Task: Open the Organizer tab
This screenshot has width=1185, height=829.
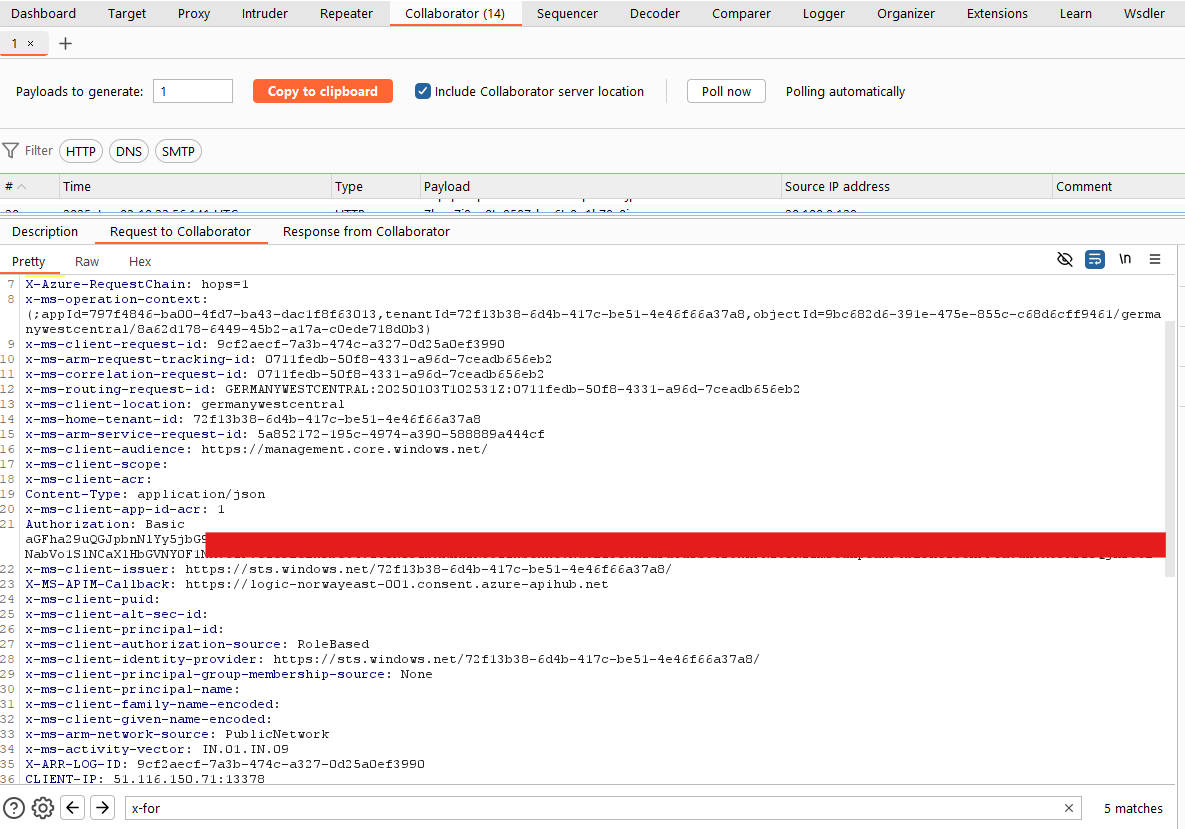Action: coord(905,14)
